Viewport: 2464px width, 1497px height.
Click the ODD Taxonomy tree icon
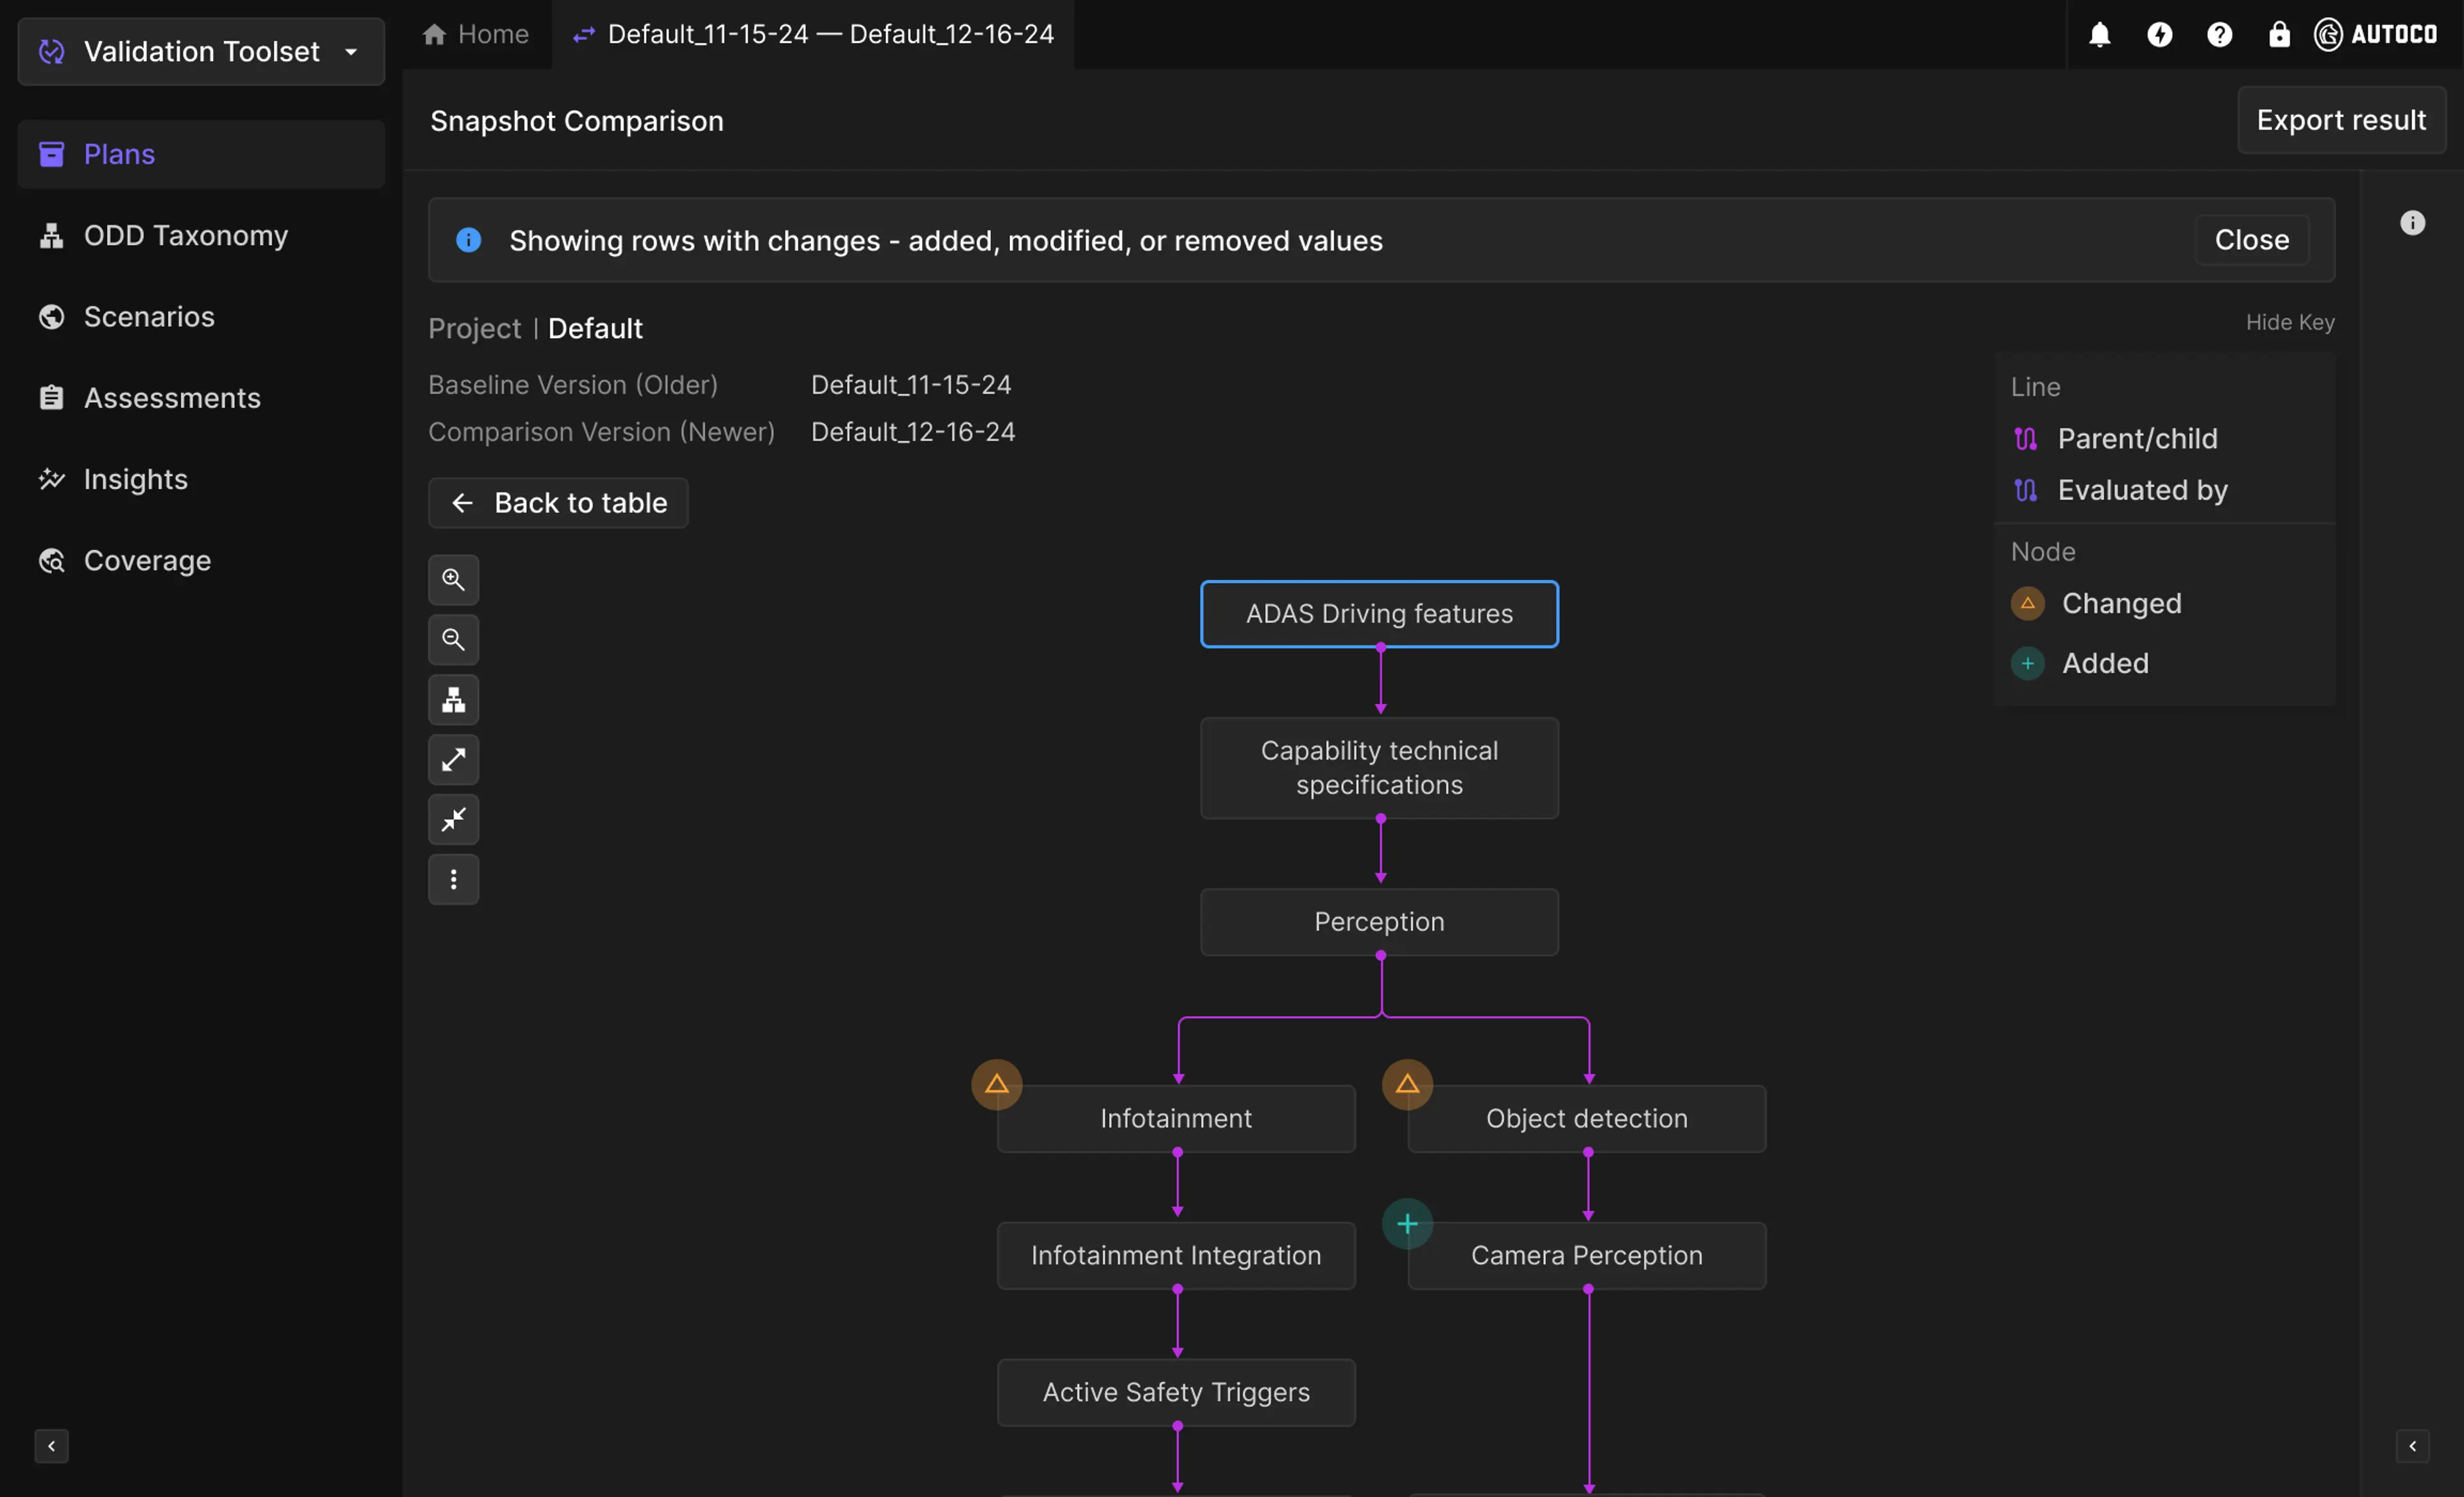(x=51, y=235)
